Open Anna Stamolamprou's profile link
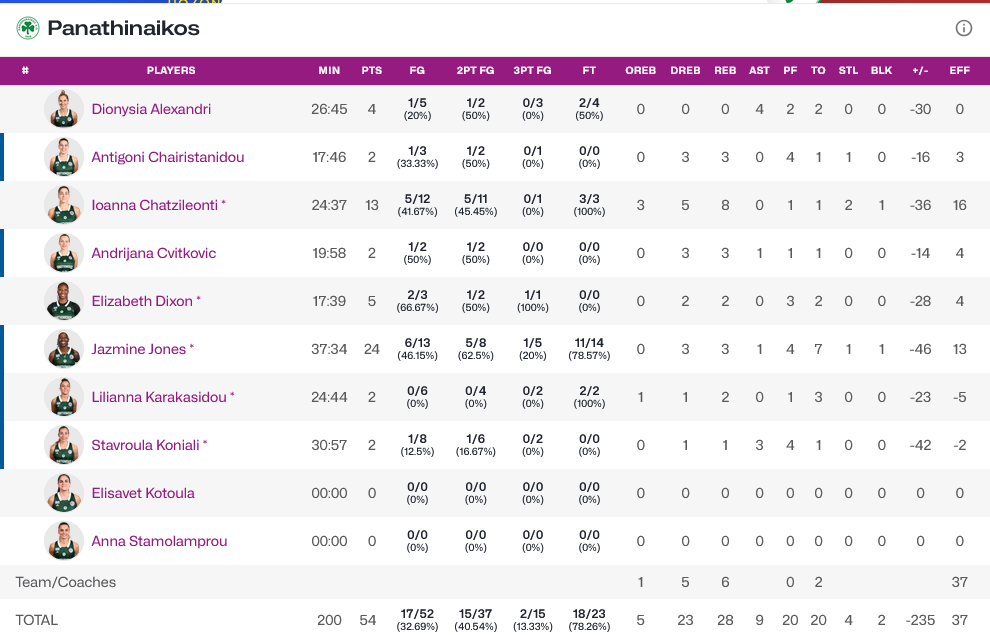 coord(159,541)
